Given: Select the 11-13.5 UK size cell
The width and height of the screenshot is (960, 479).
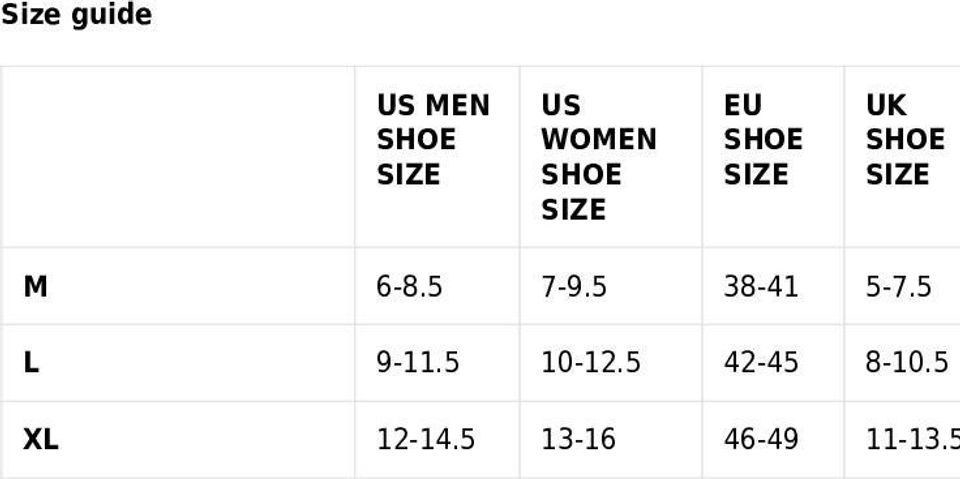Looking at the screenshot, I should pos(912,439).
